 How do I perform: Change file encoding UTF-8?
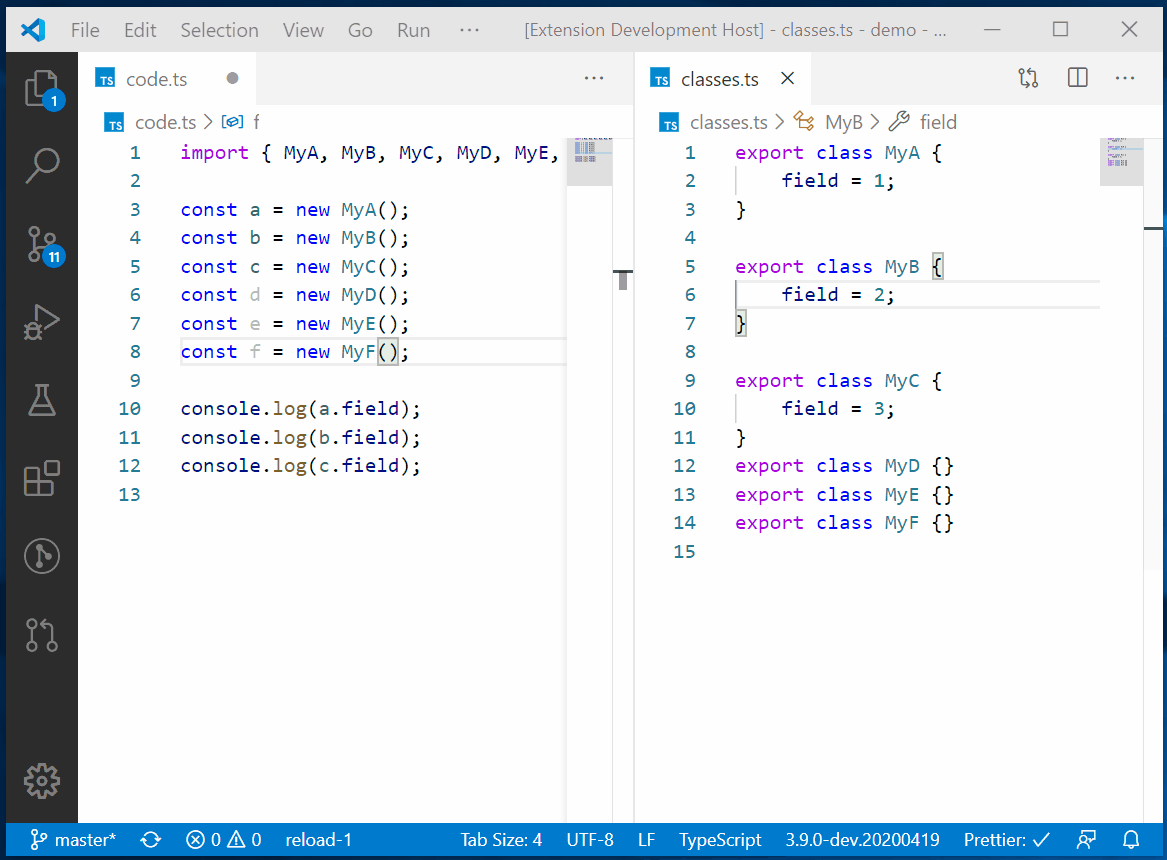click(589, 840)
